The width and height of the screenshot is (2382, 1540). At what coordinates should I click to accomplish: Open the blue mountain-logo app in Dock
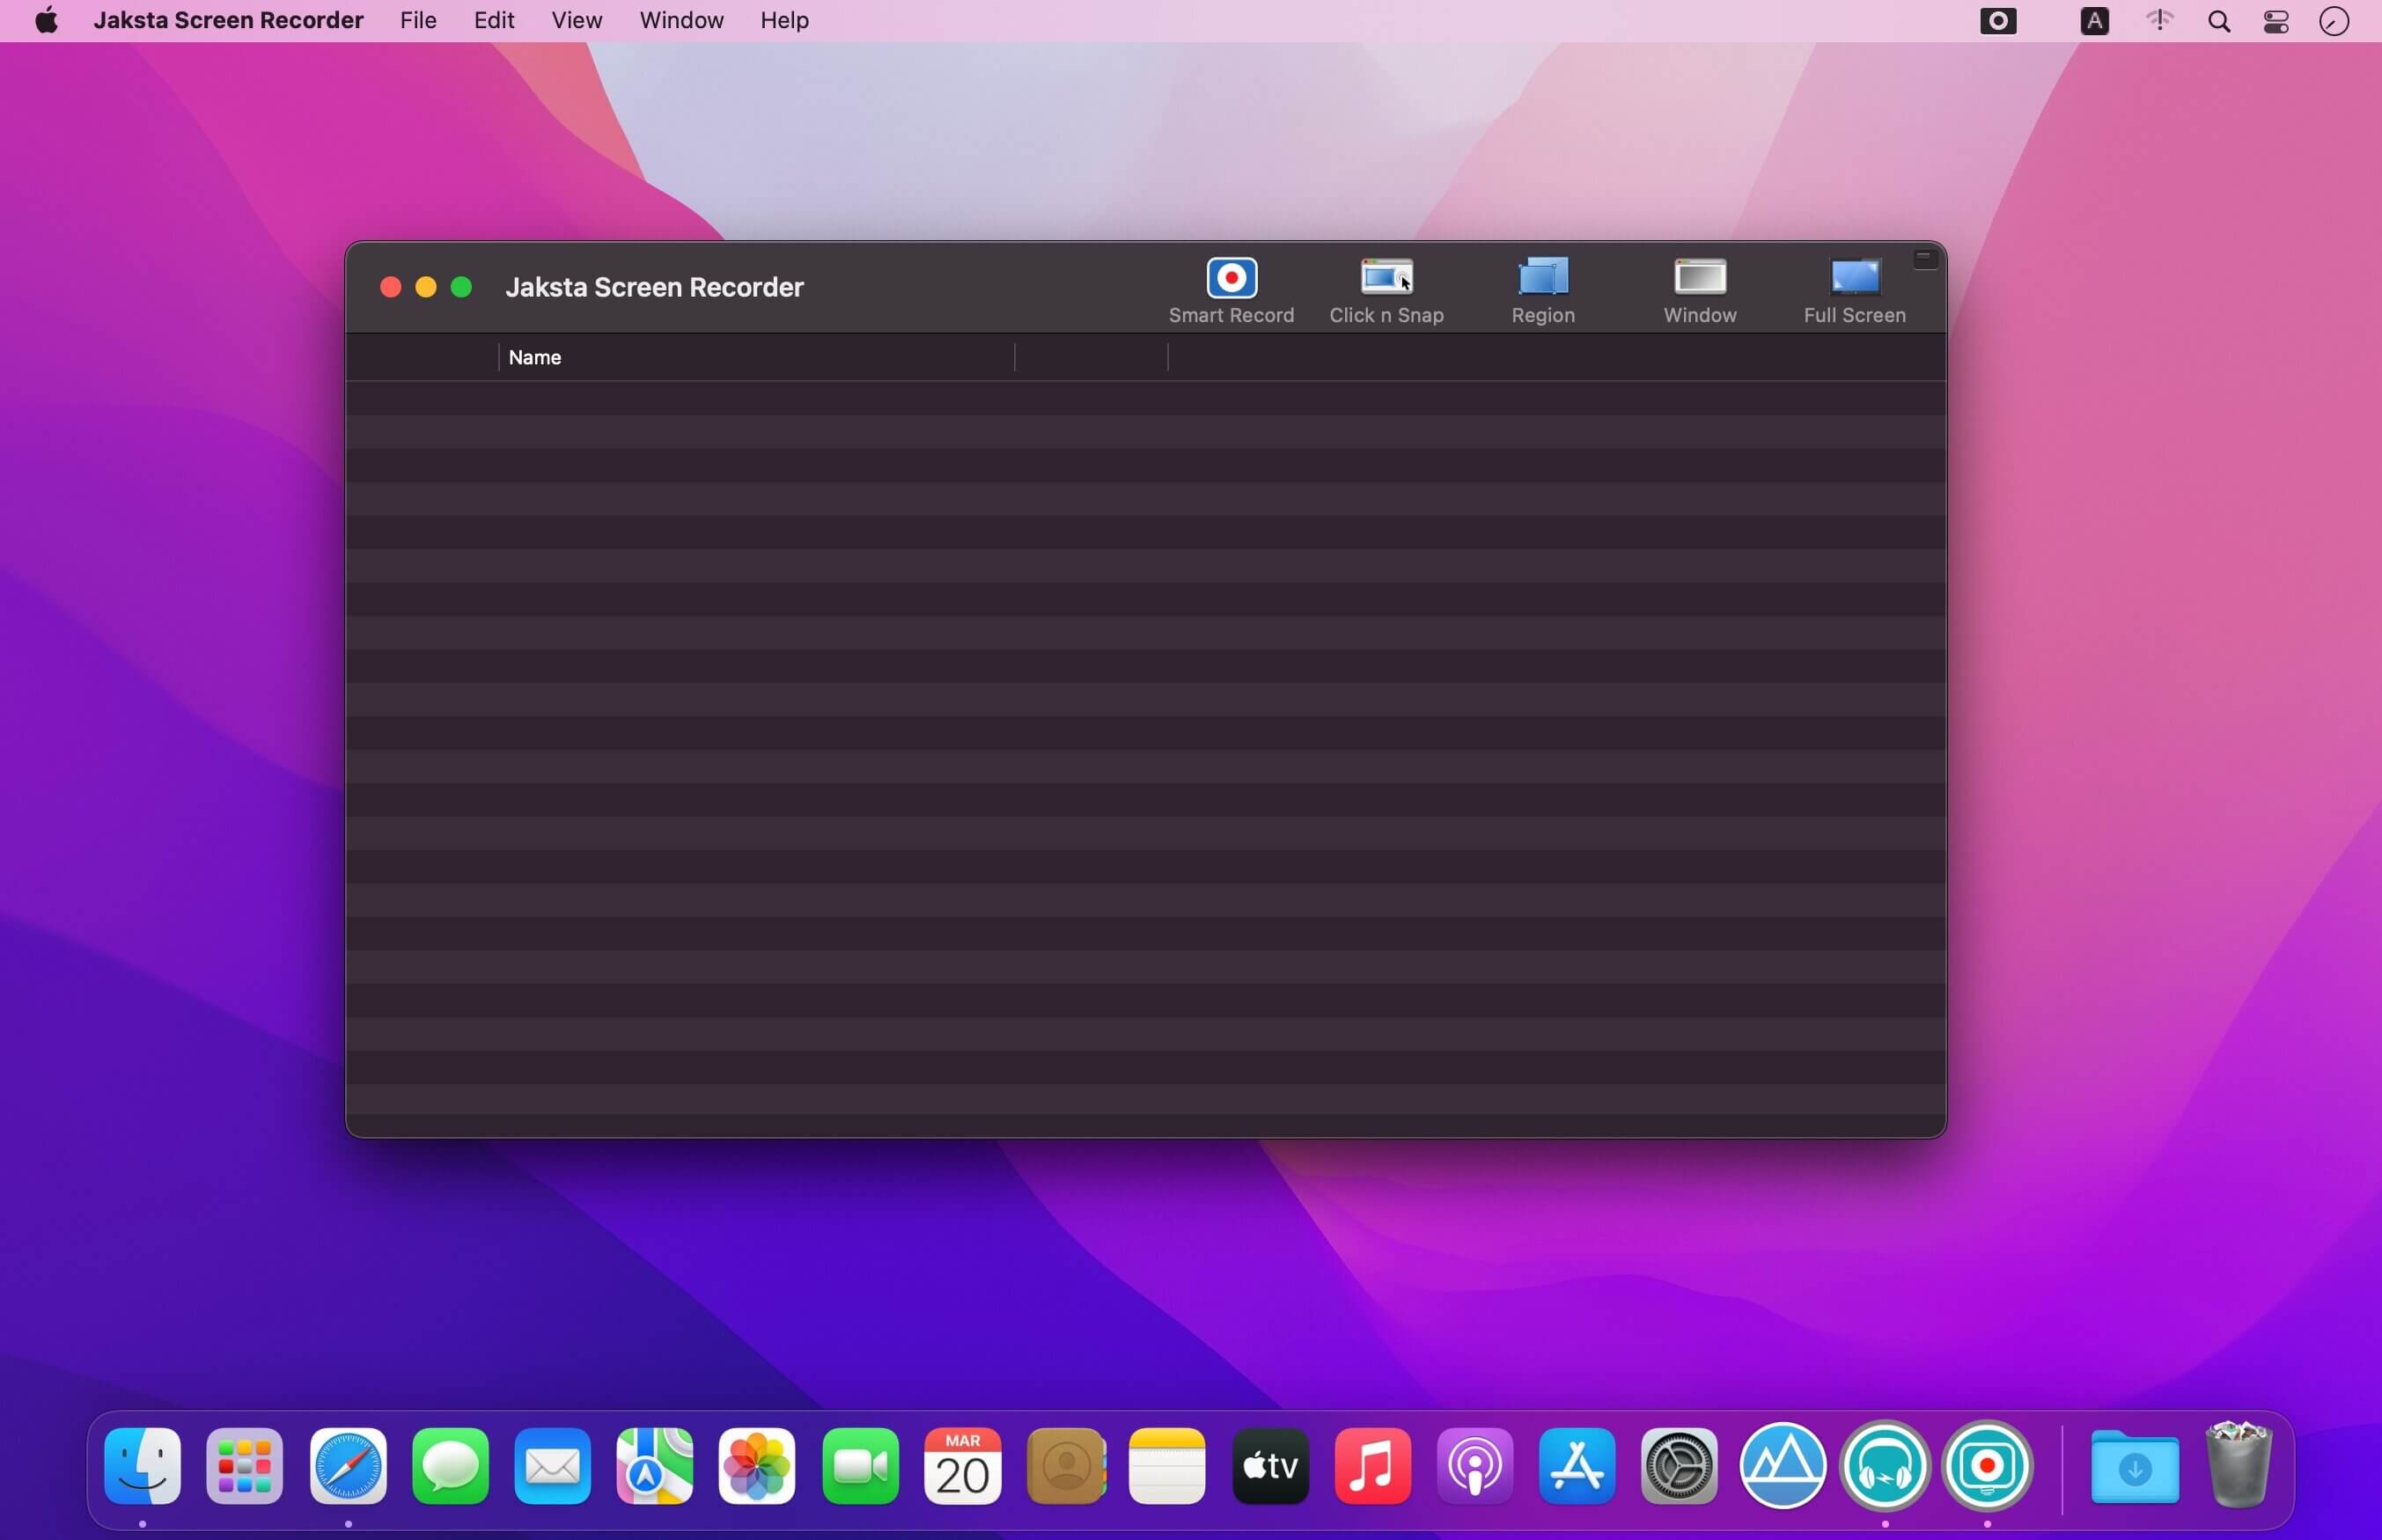click(1782, 1465)
